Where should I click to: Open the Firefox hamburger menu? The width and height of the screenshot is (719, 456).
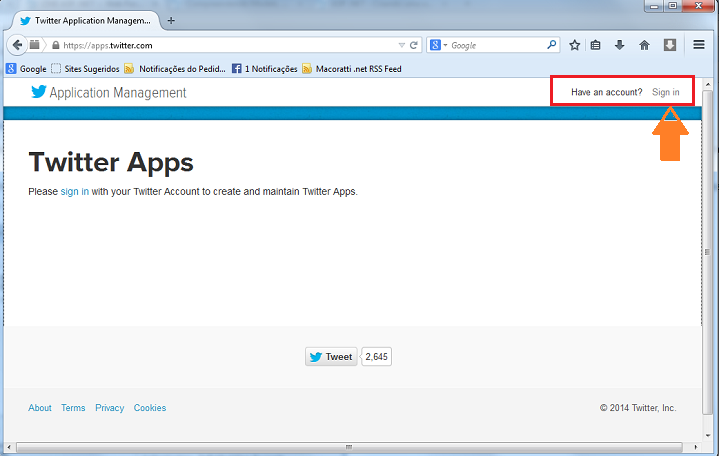click(699, 44)
